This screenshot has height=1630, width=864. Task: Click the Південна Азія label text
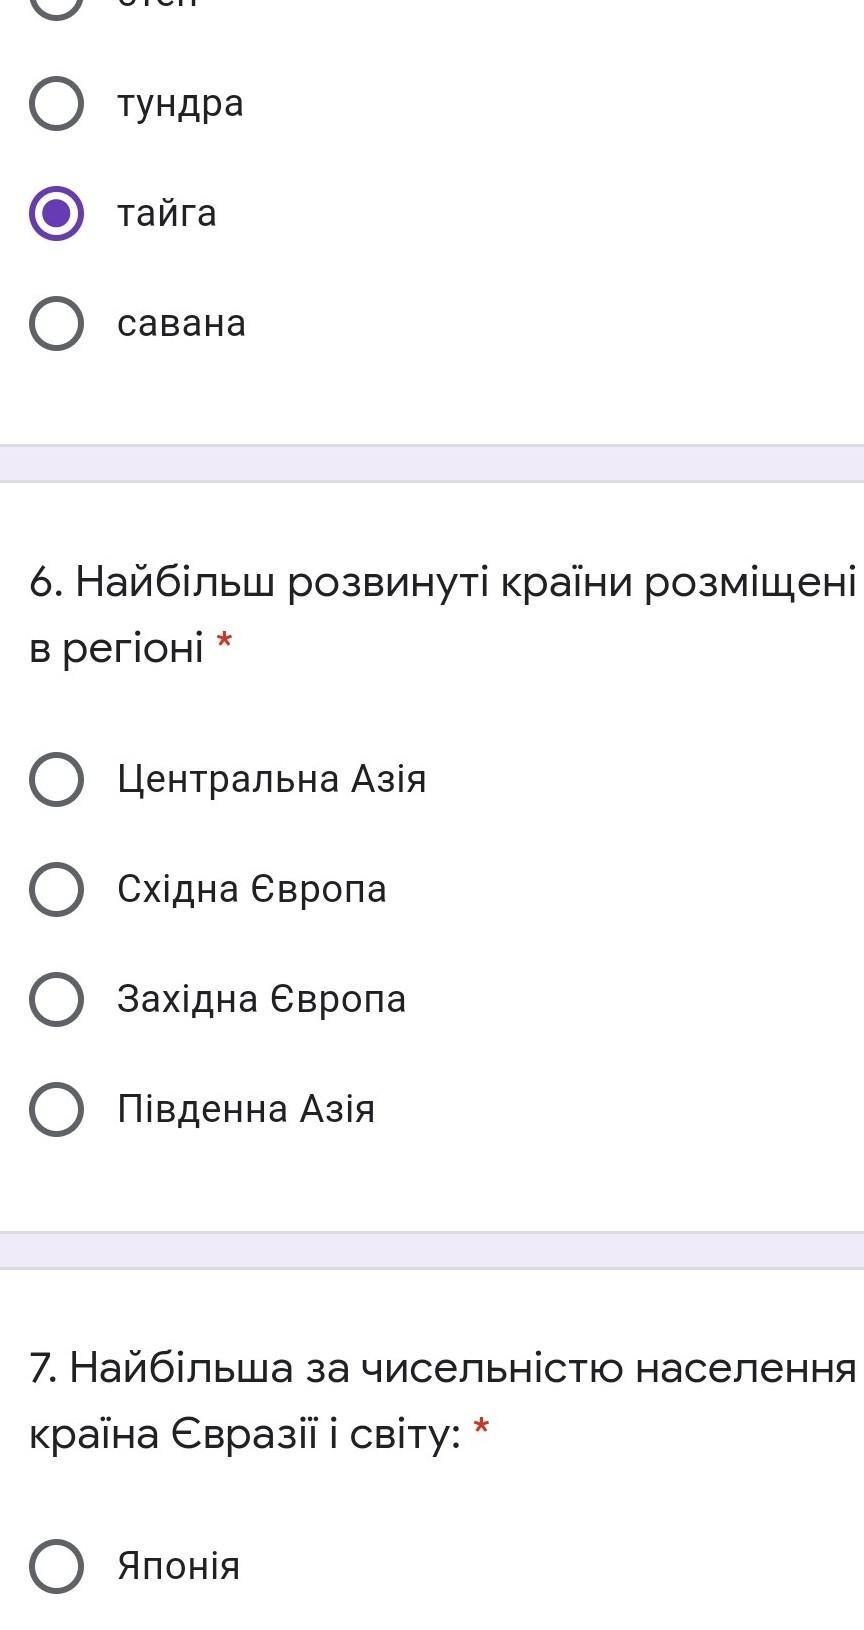tap(245, 1109)
